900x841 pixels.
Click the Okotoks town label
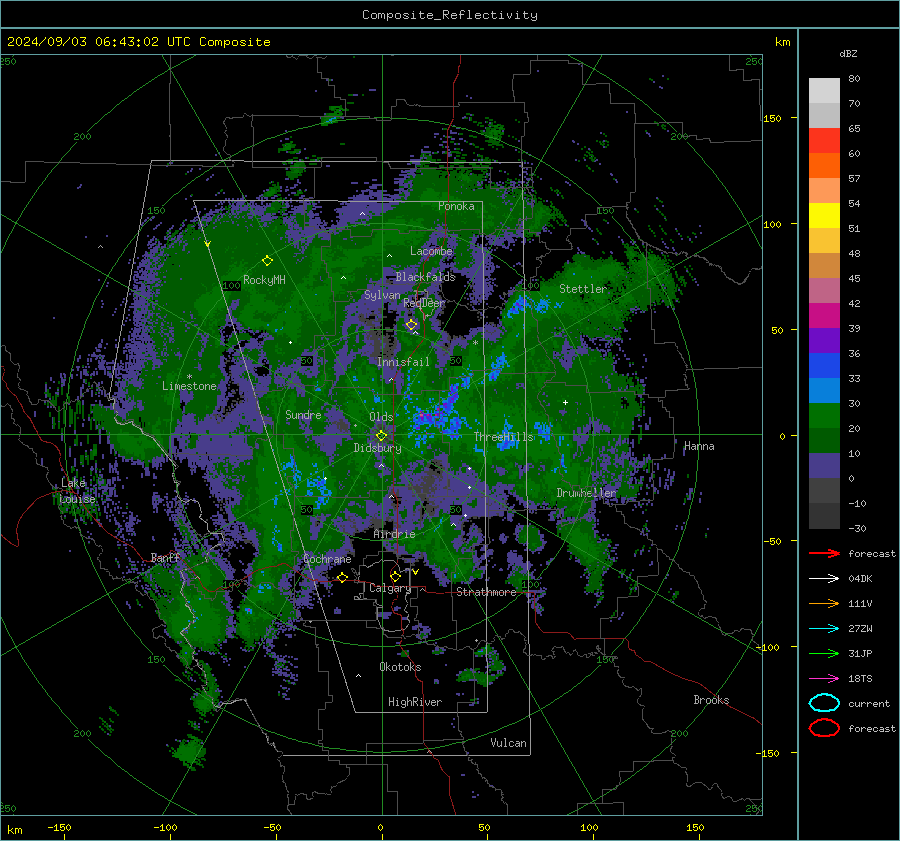point(400,667)
